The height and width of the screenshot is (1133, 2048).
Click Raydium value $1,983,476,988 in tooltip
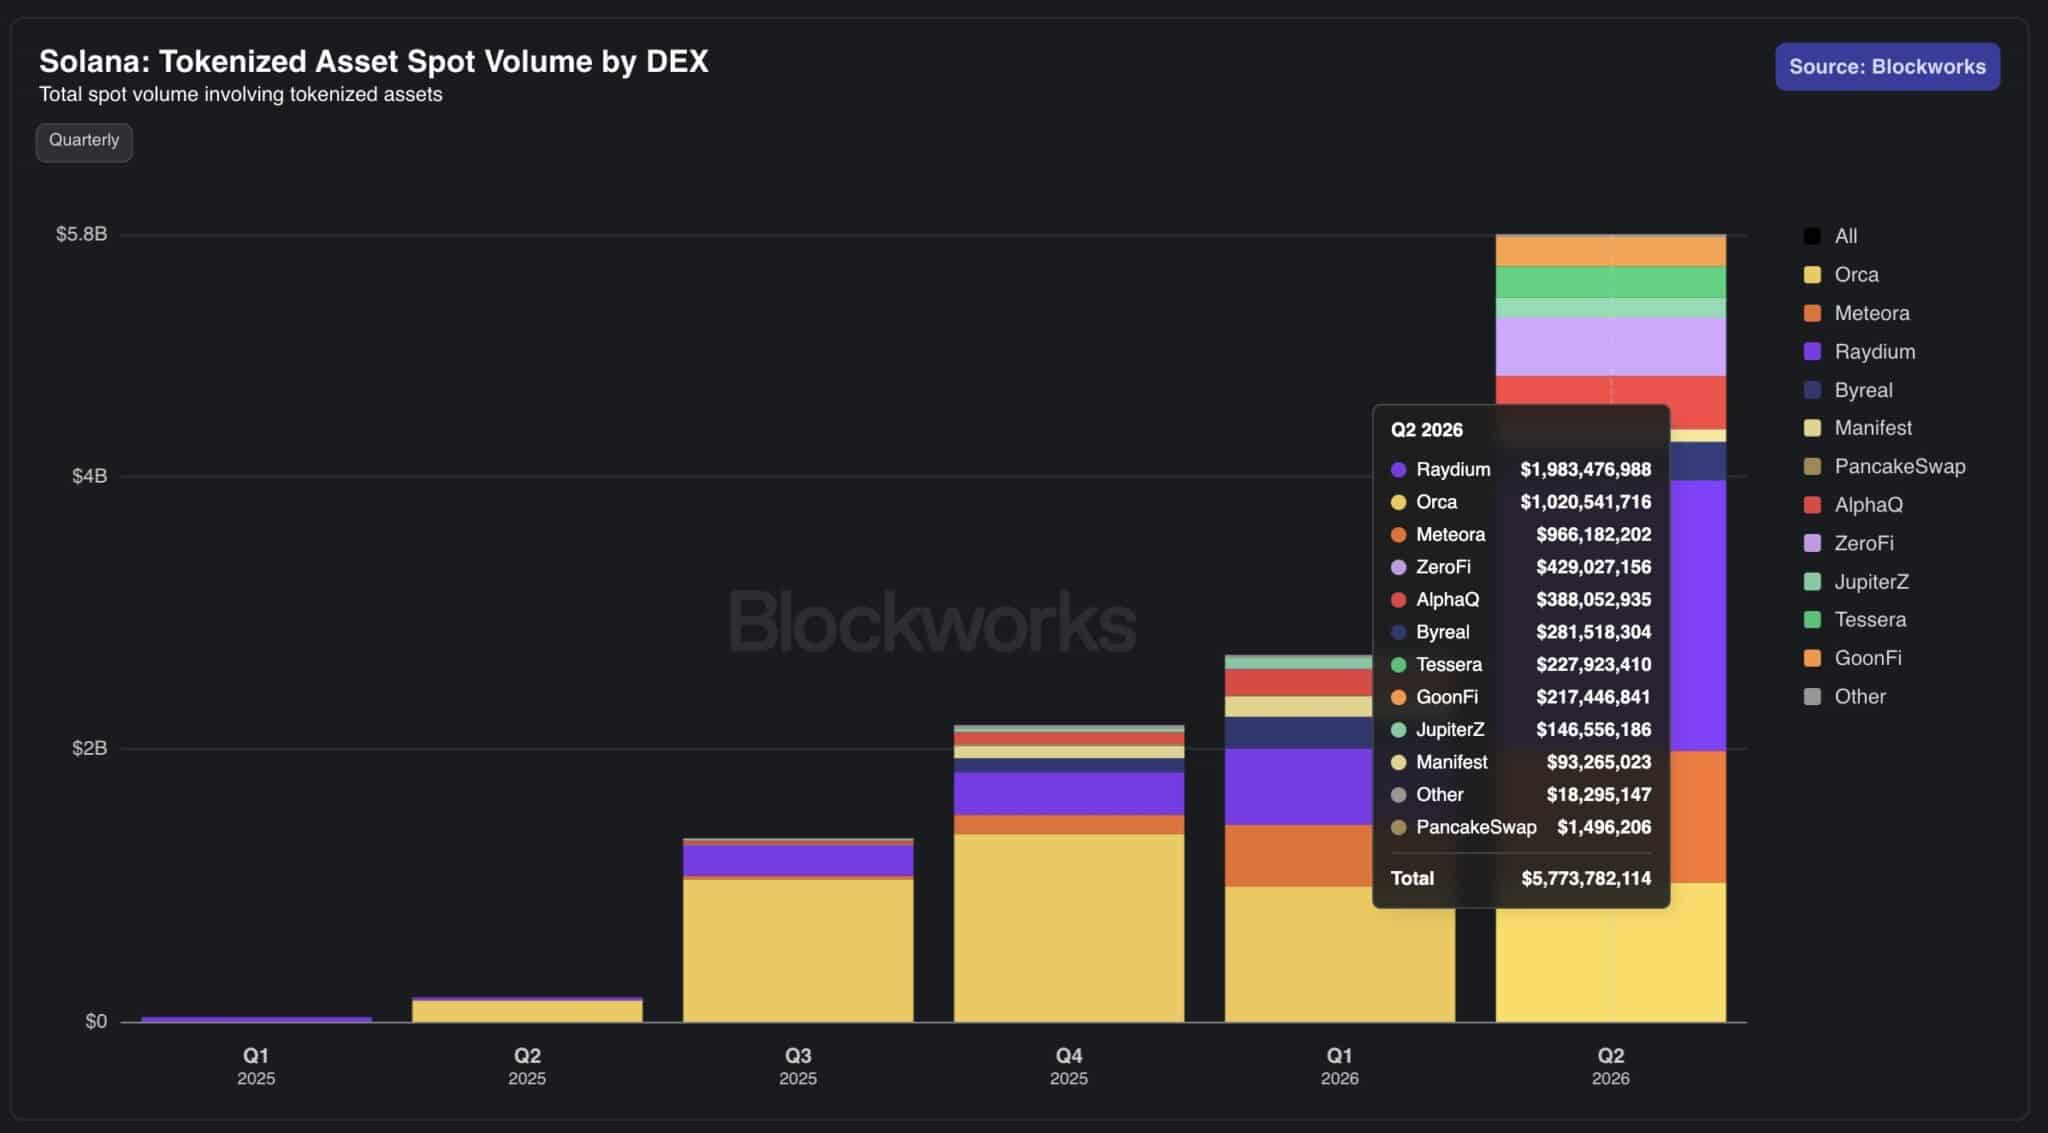[x=1585, y=469]
